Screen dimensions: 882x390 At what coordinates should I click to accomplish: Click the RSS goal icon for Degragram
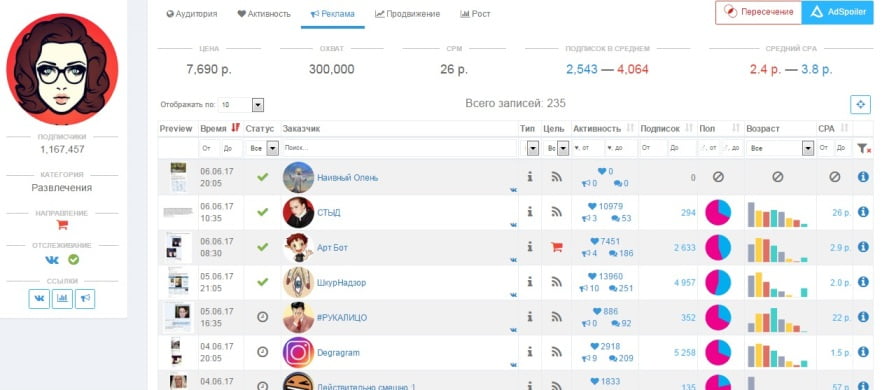[x=556, y=352]
